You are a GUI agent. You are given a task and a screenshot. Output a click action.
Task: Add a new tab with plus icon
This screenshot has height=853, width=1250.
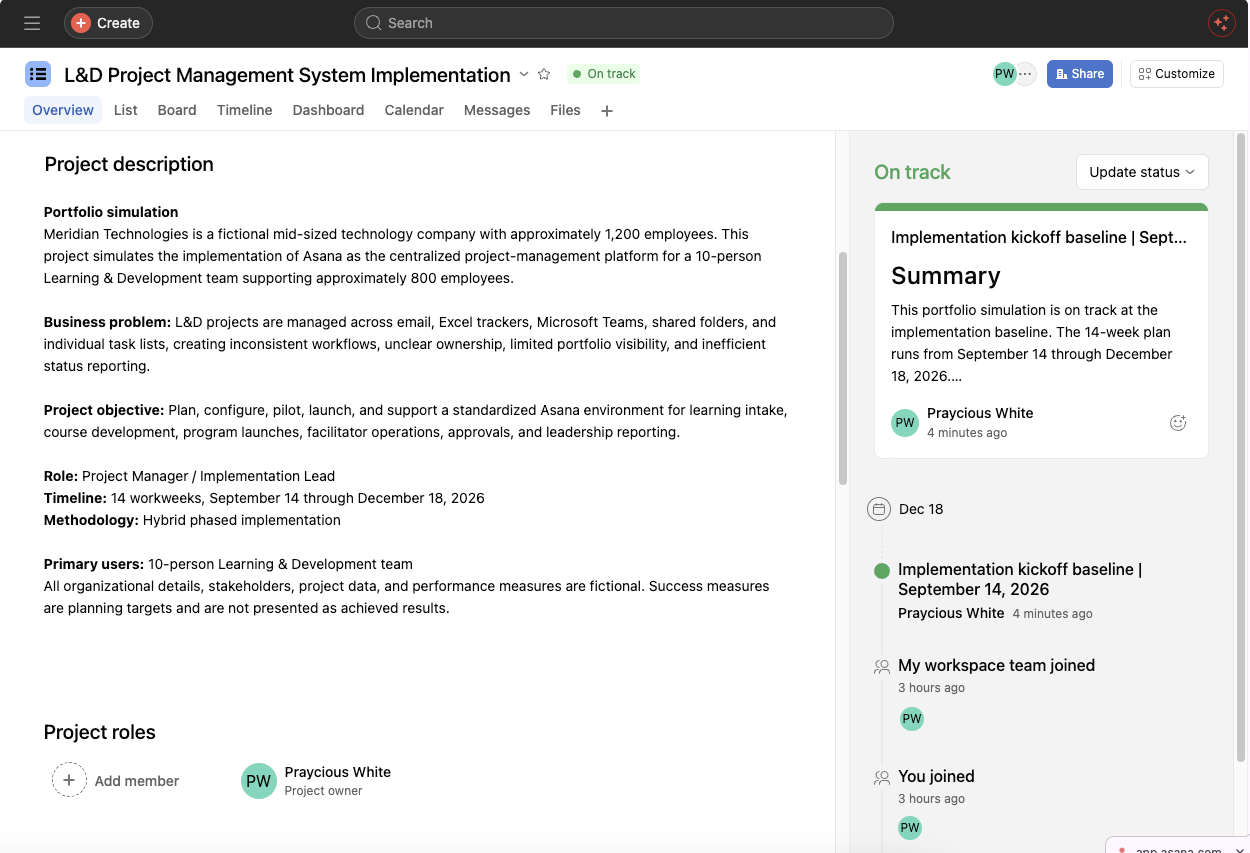607,111
